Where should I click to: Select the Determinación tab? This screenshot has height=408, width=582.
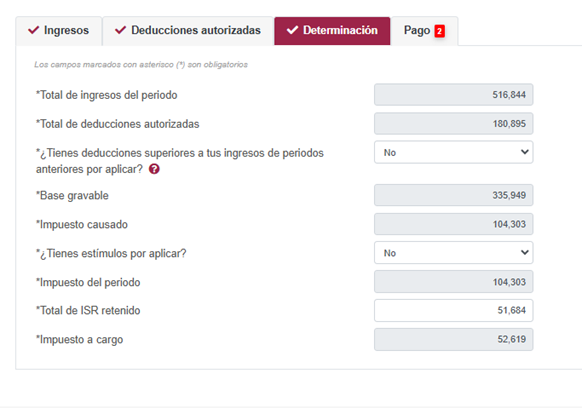[x=332, y=31]
